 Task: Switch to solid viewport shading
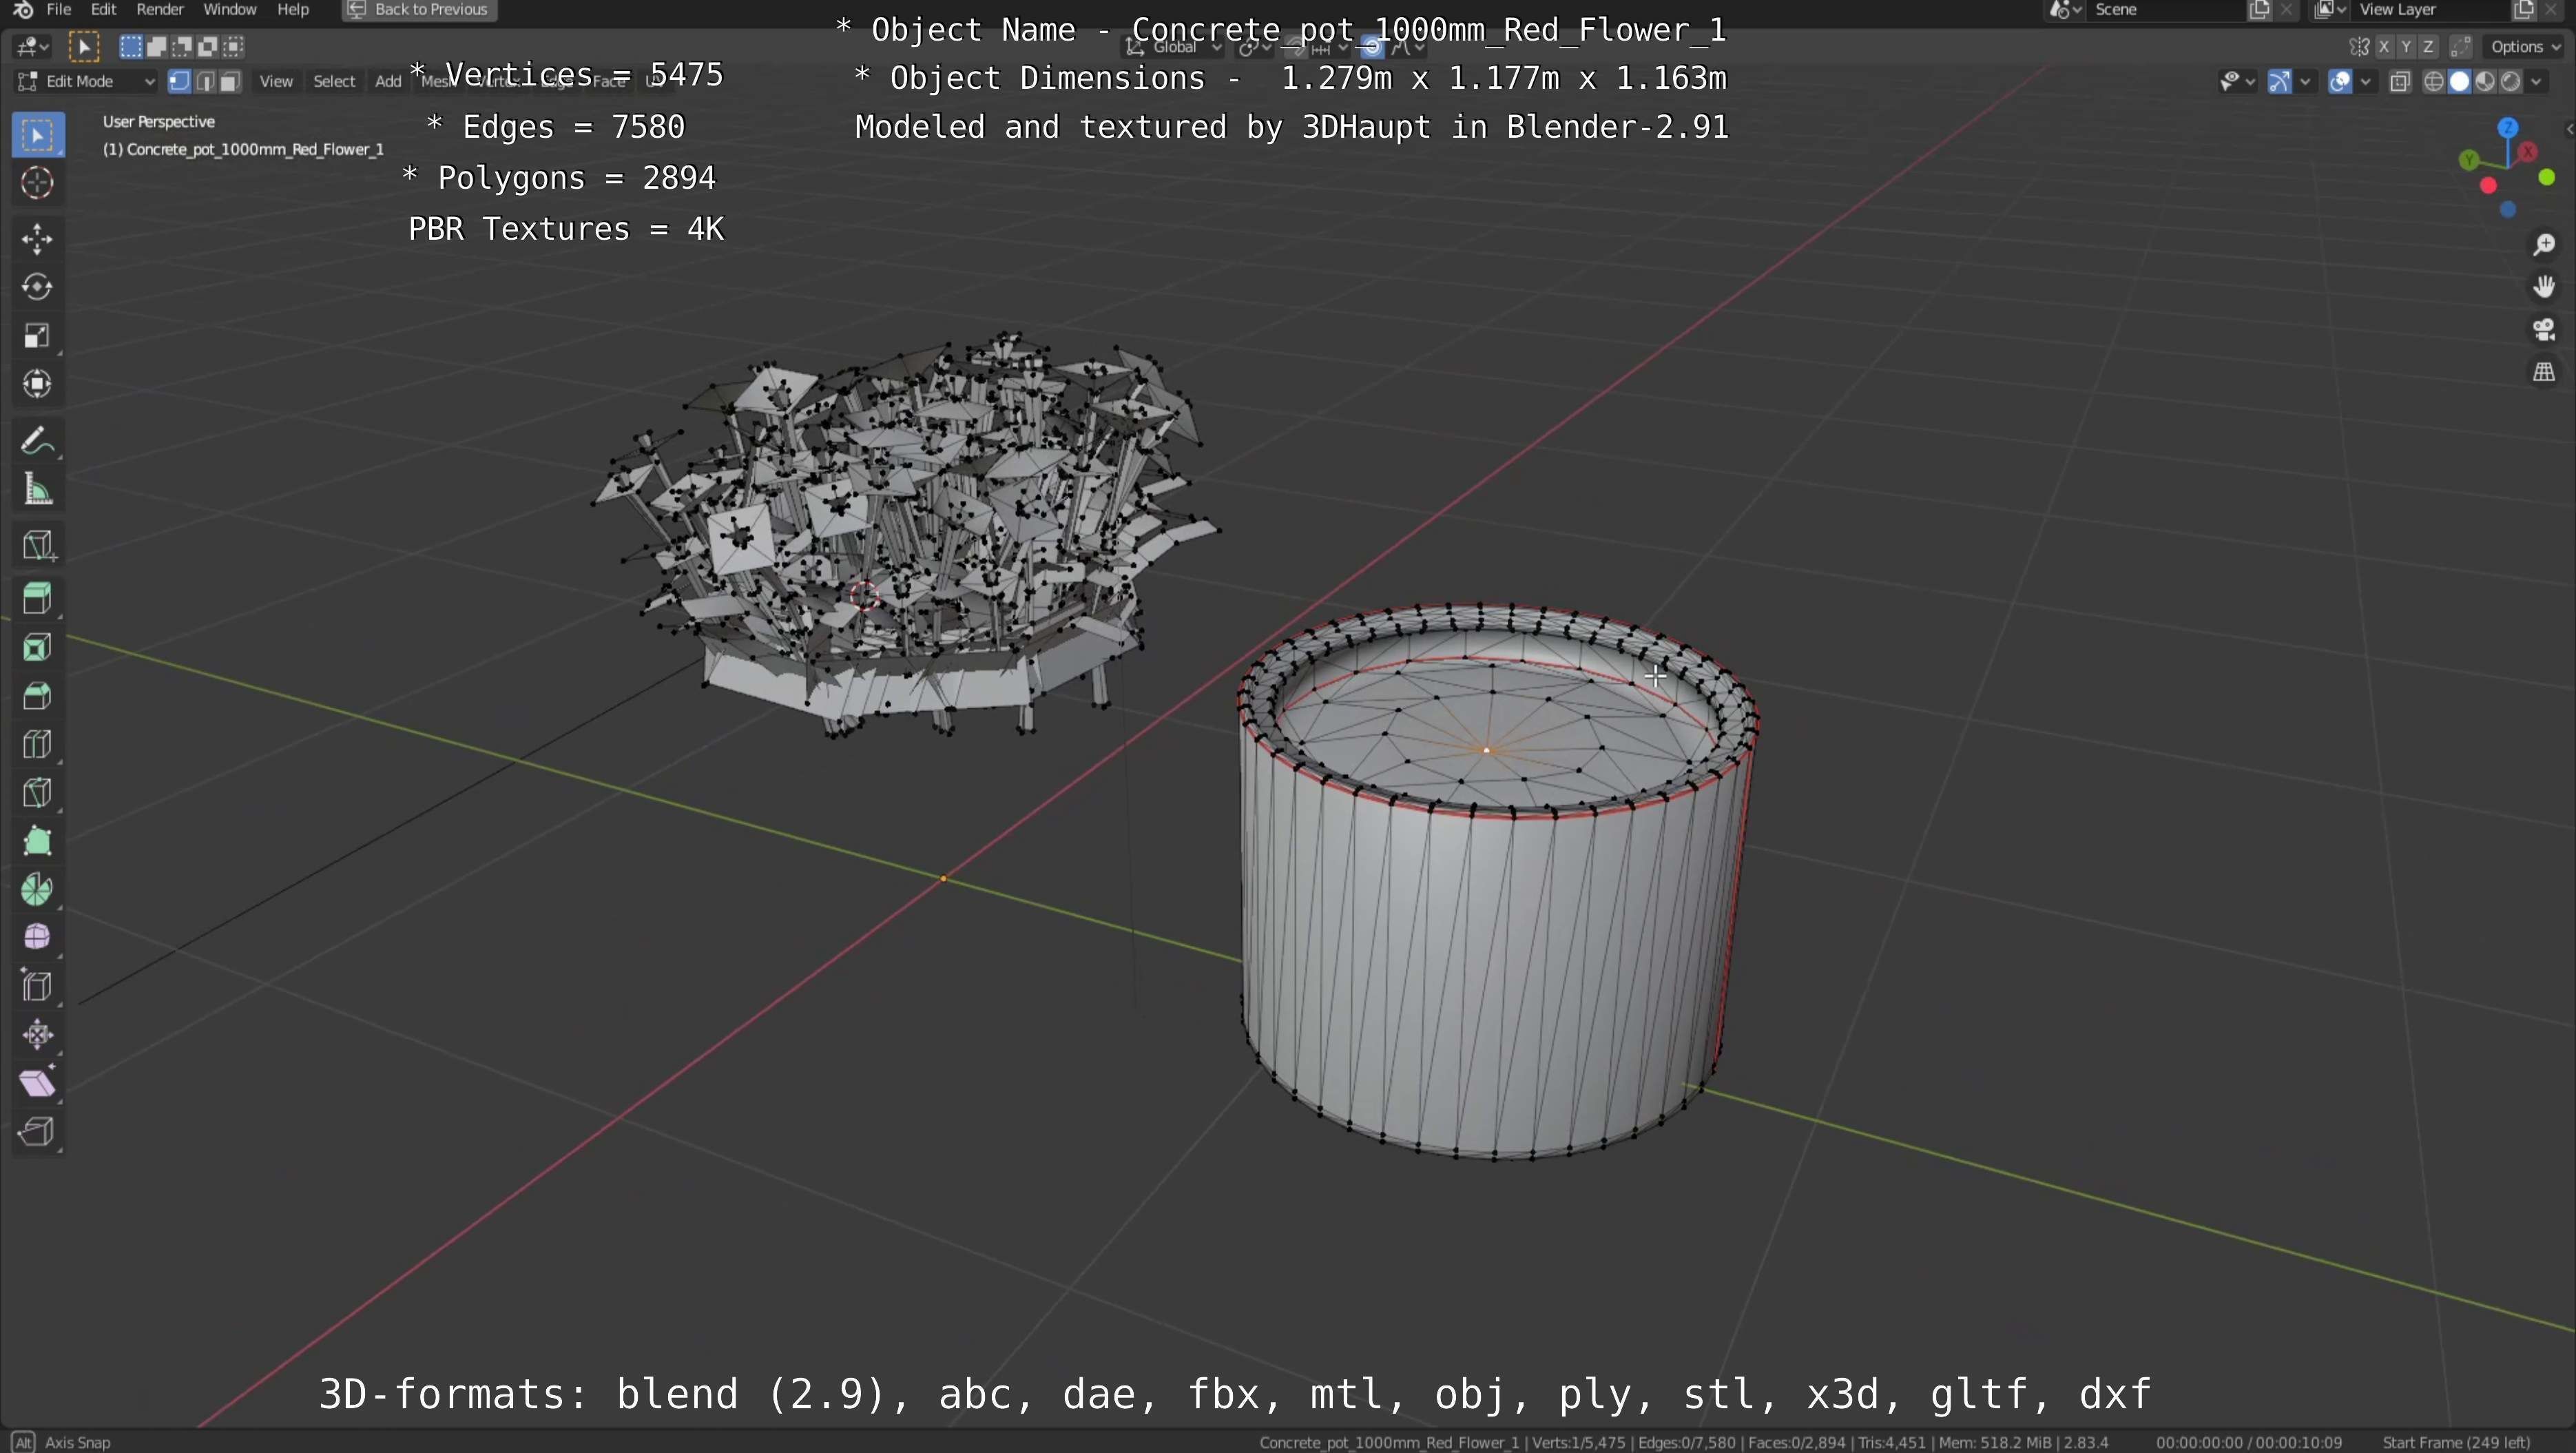tap(2460, 82)
